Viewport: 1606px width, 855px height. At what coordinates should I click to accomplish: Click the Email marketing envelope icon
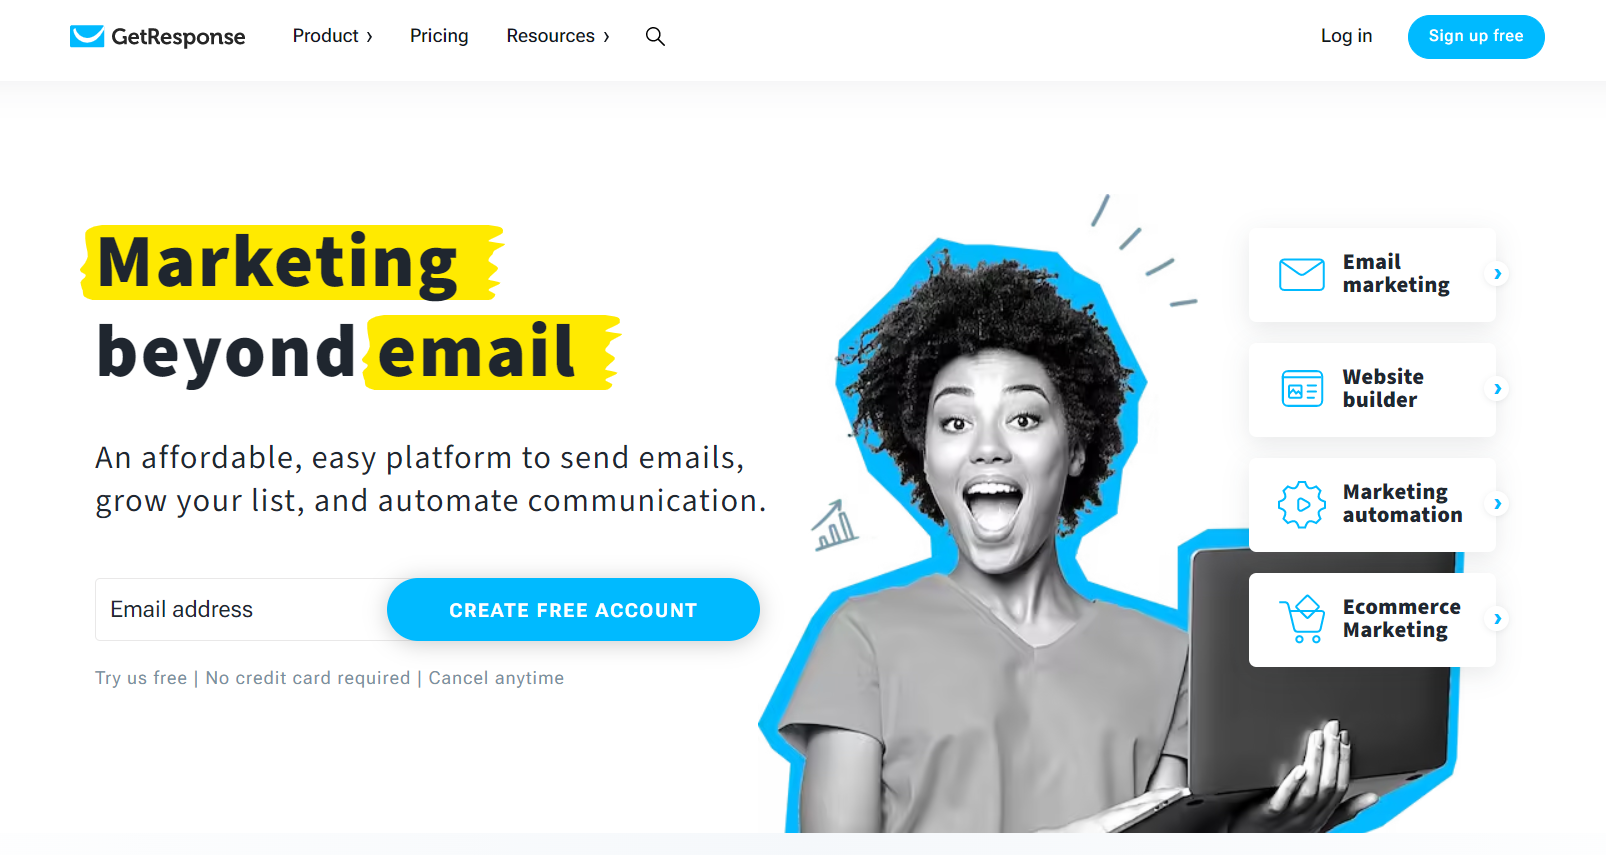pos(1302,274)
